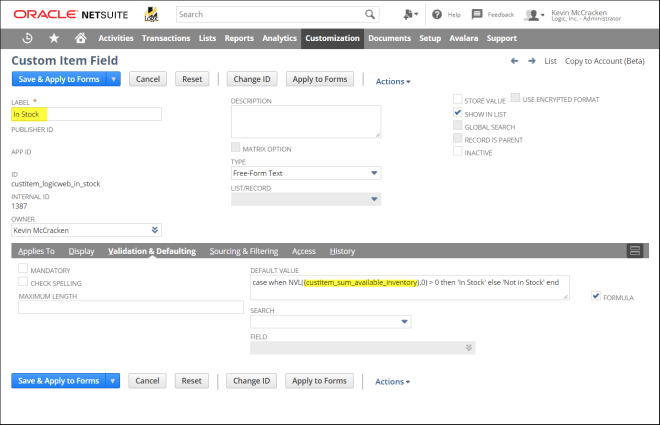Open the List/Record dropdown

[x=306, y=199]
